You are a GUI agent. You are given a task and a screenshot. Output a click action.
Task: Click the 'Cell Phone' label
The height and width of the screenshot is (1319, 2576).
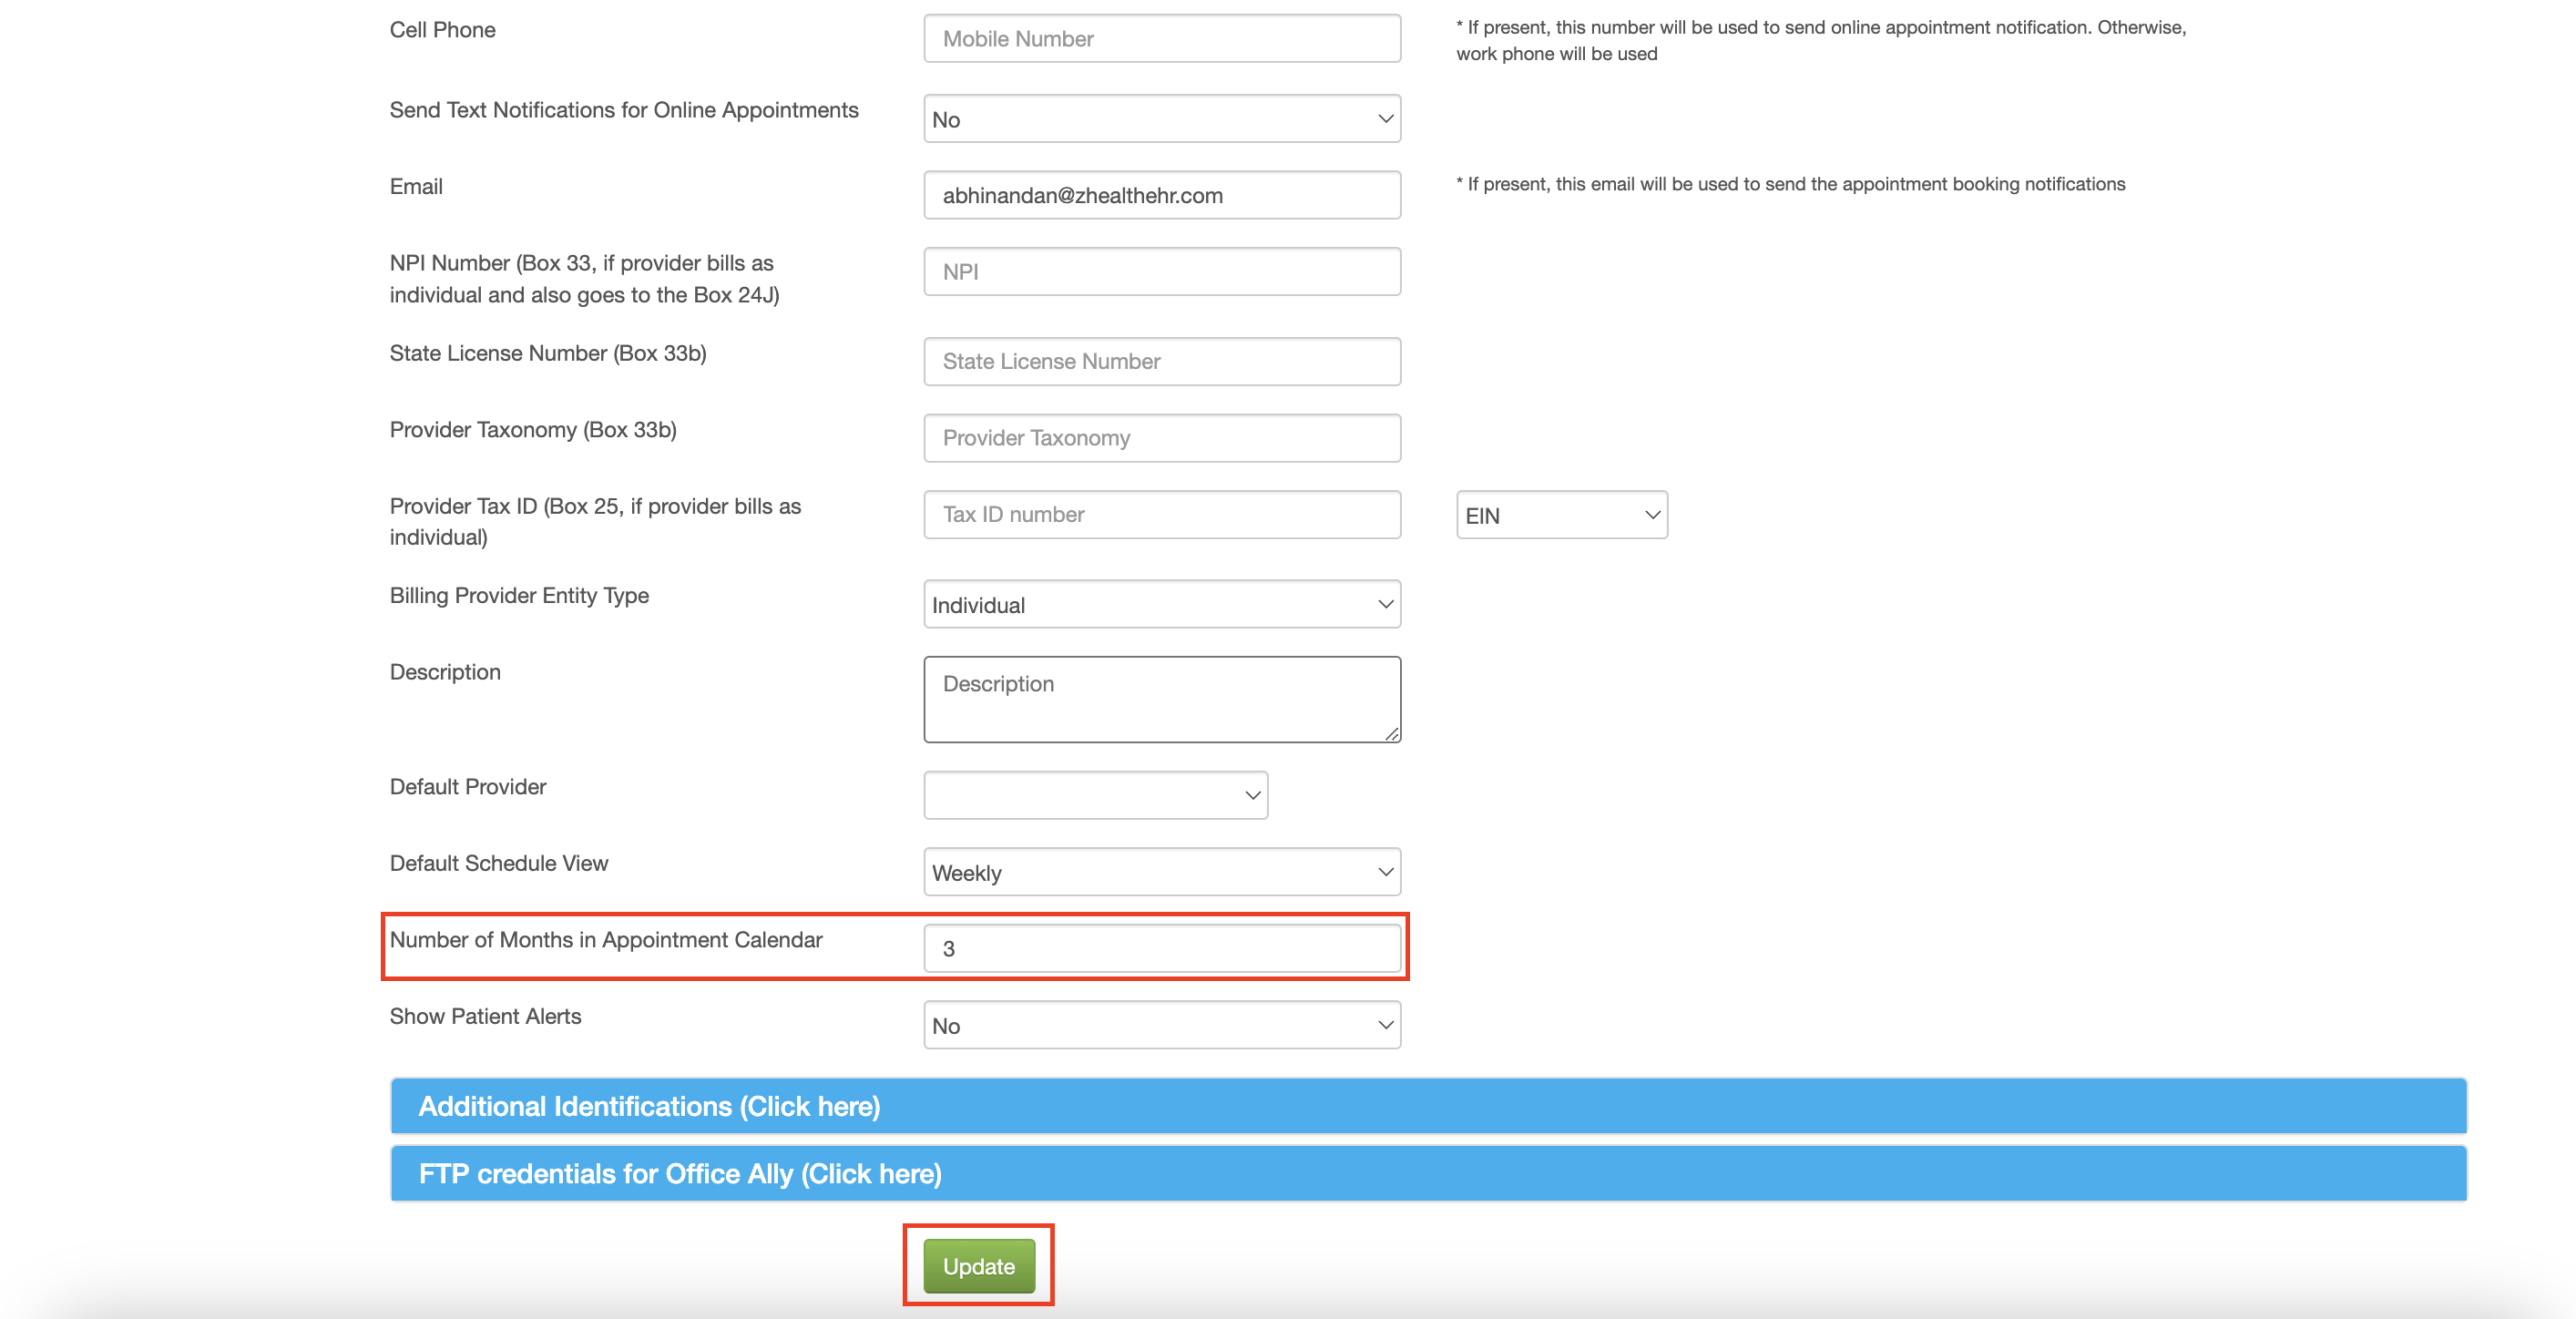[442, 30]
